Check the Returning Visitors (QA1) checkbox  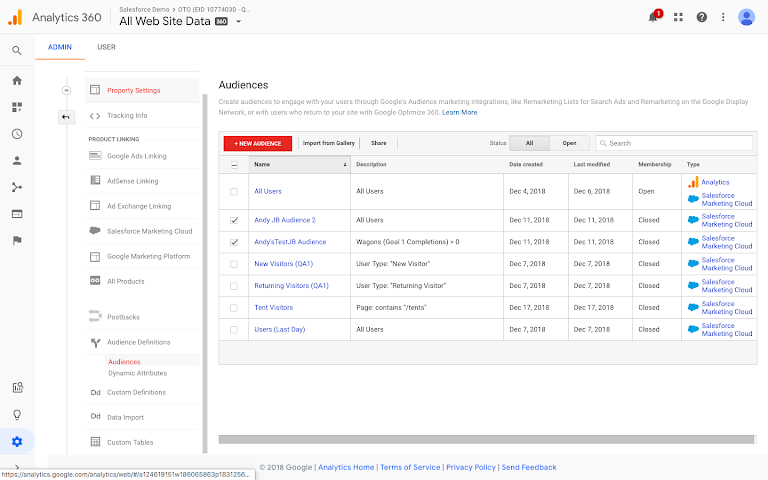tap(234, 286)
